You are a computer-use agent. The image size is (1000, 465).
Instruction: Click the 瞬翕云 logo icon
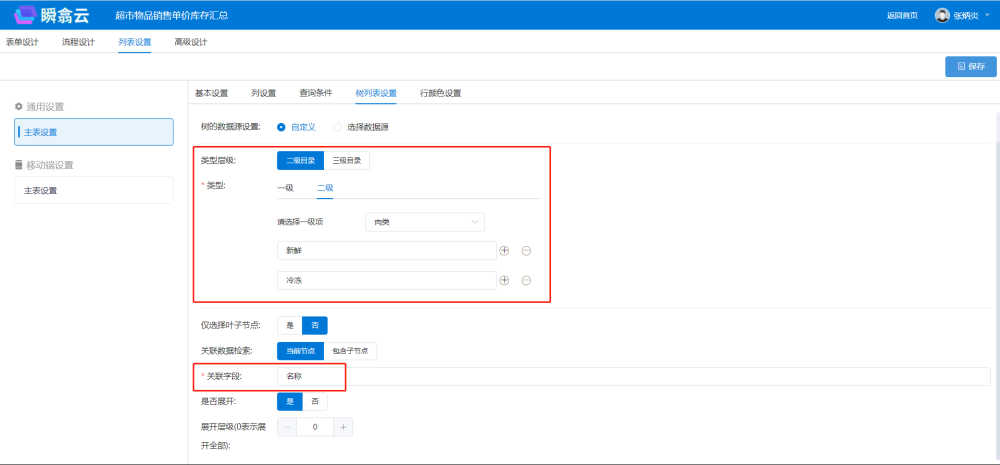pos(25,15)
